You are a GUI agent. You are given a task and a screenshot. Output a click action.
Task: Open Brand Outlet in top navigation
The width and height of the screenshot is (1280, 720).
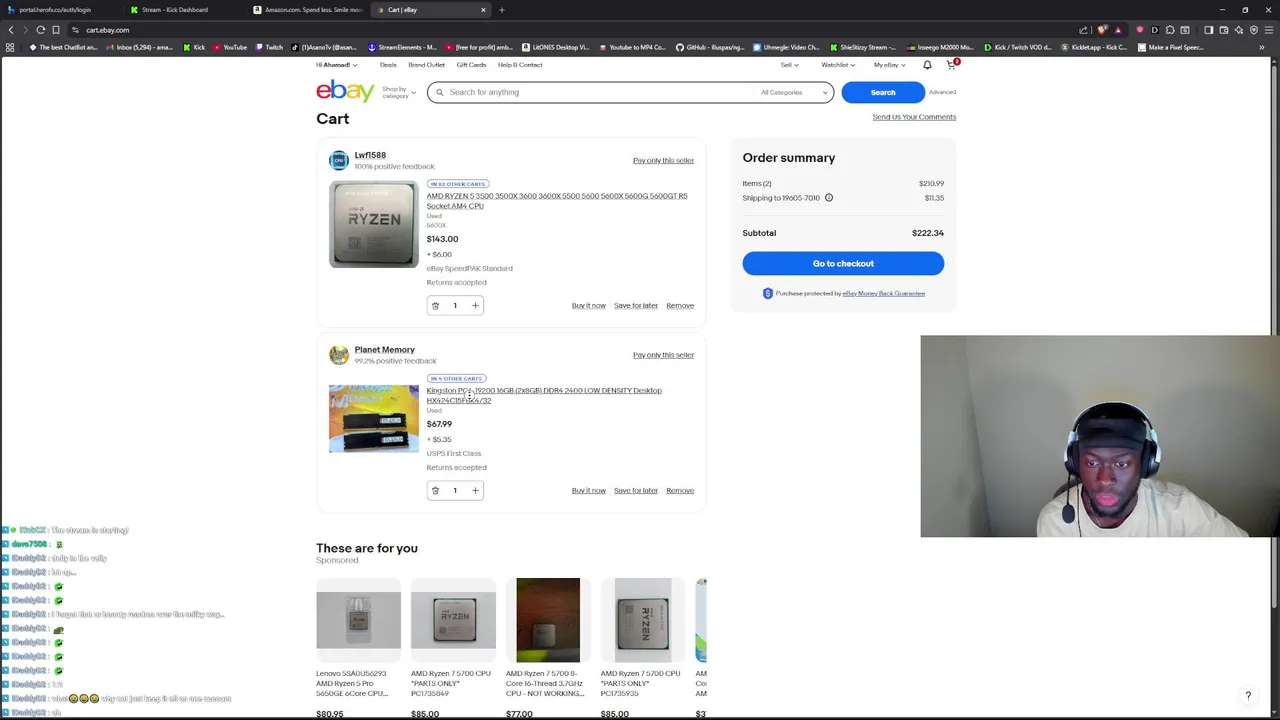426,65
